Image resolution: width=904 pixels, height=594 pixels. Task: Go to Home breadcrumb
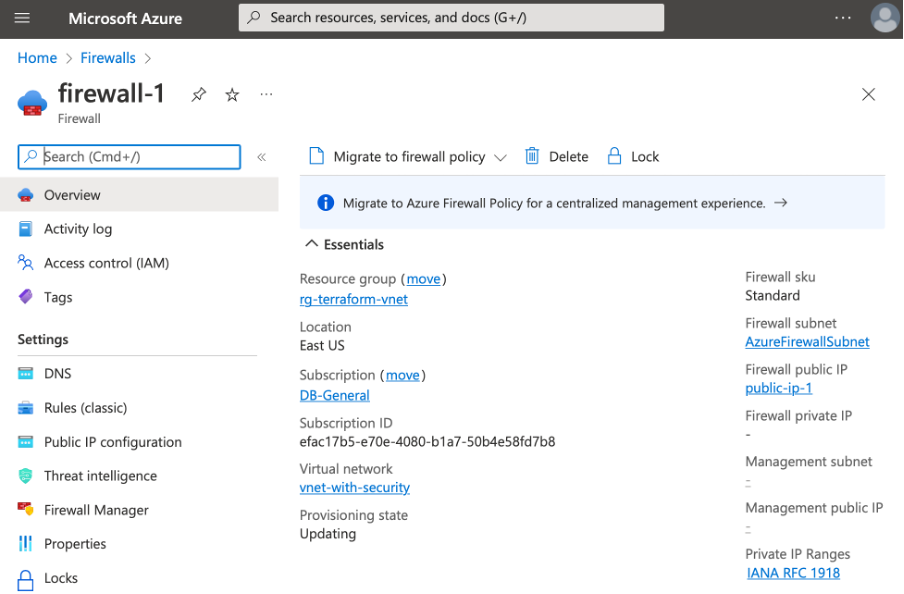click(x=37, y=58)
